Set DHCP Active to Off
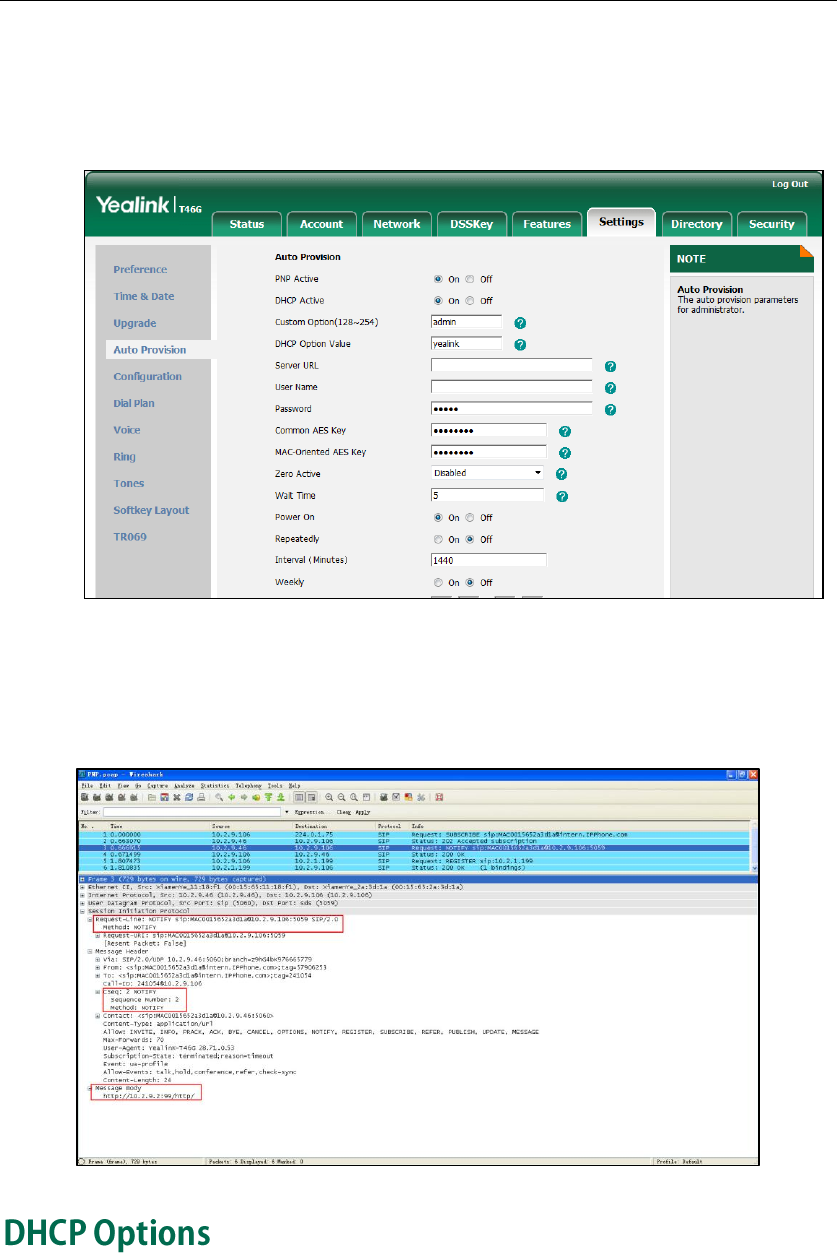This screenshot has height=1254, width=837. pyautogui.click(x=472, y=301)
